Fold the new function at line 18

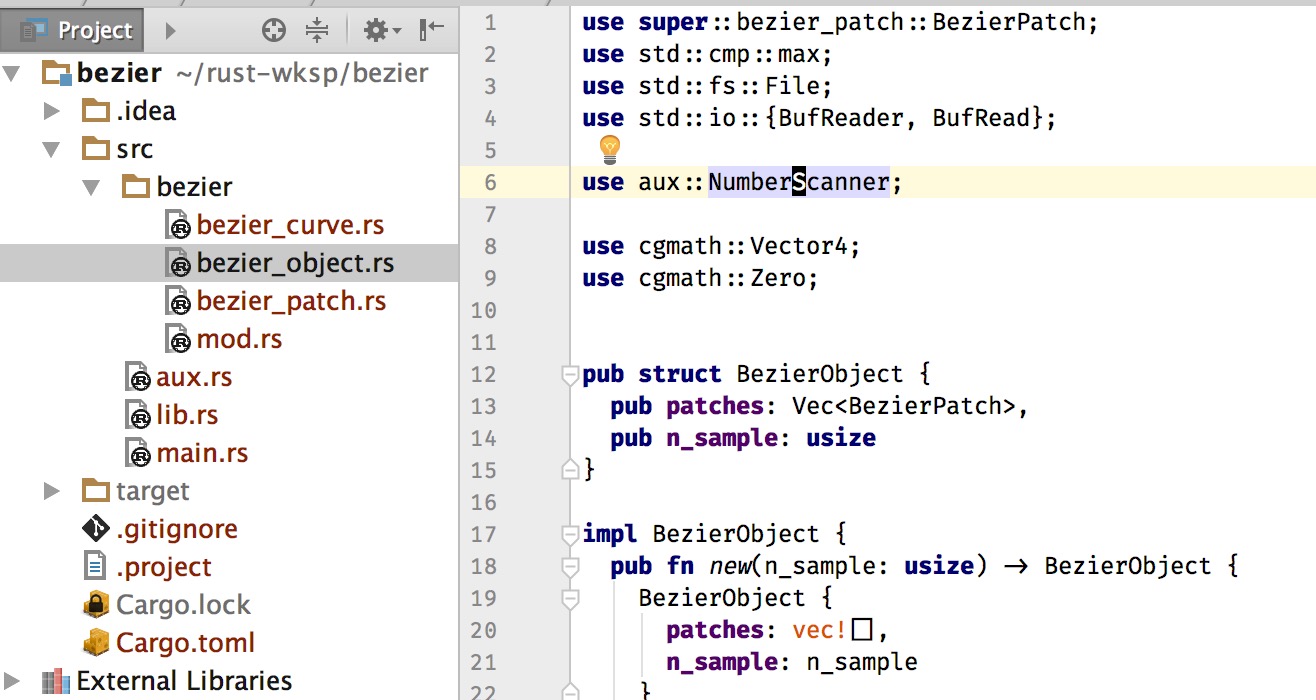(x=570, y=567)
